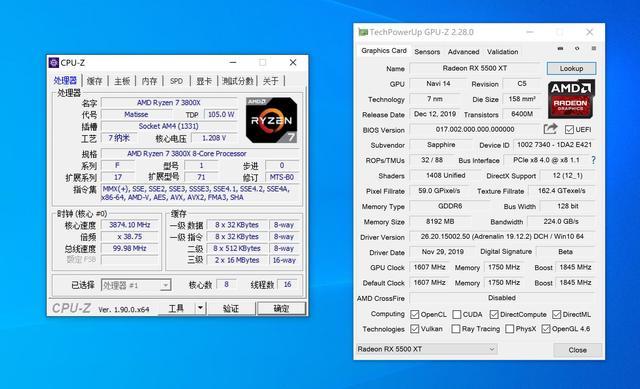The width and height of the screenshot is (640, 389).
Task: Switch to the 测试分数 tab in CPU-Z
Action: coord(238,81)
